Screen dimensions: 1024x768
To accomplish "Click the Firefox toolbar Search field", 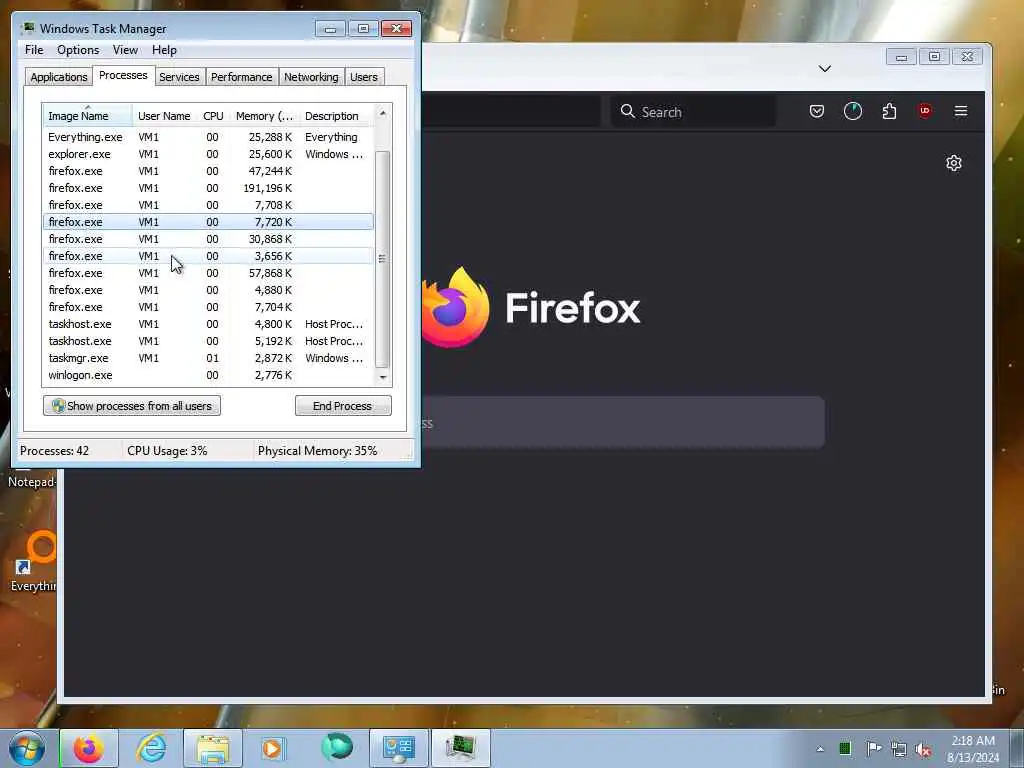I will 694,112.
